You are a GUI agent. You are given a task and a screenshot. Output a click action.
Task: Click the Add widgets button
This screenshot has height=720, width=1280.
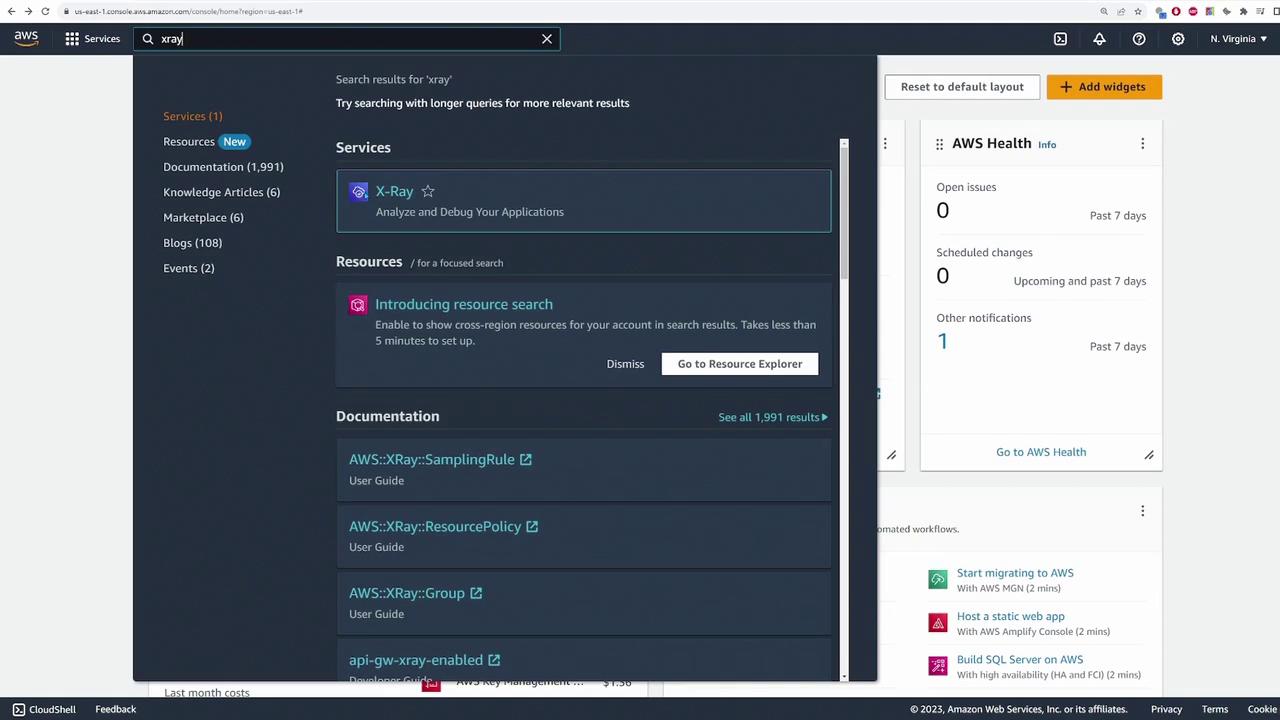[x=1104, y=87]
